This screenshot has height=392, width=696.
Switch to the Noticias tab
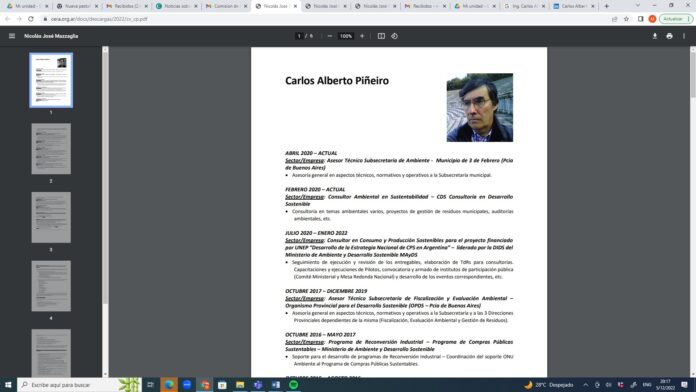[x=176, y=6]
